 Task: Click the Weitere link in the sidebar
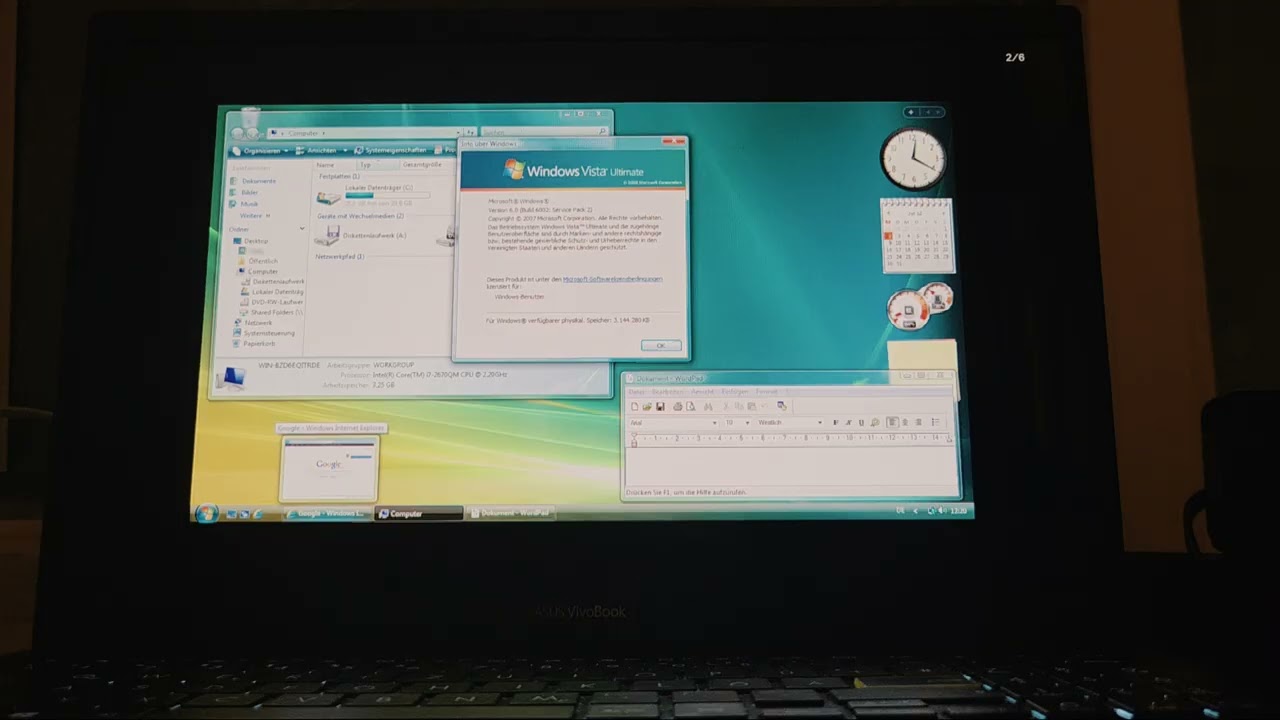click(254, 216)
